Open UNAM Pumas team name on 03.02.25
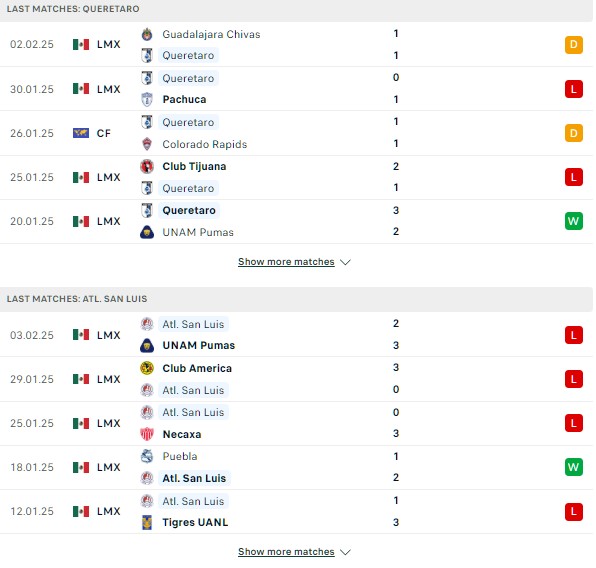 coord(199,345)
